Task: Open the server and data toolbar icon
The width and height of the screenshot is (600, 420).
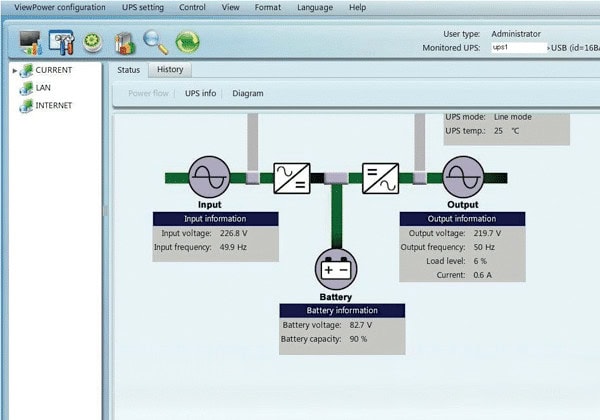Action: tap(125, 43)
